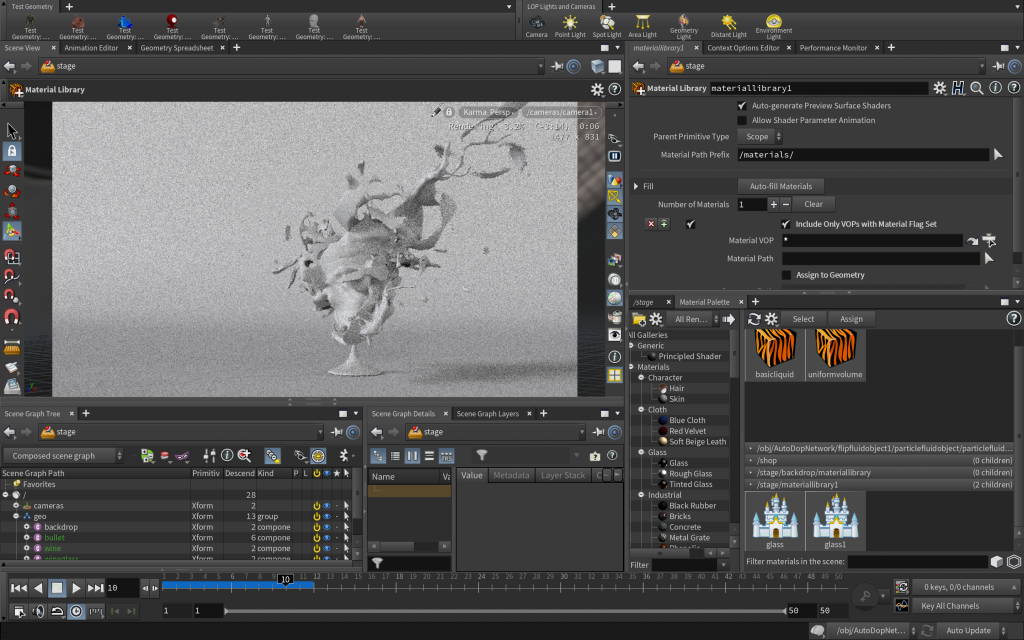The height and width of the screenshot is (640, 1024).
Task: Toggle the audio speaker icon in playbar
Action: [x=39, y=611]
